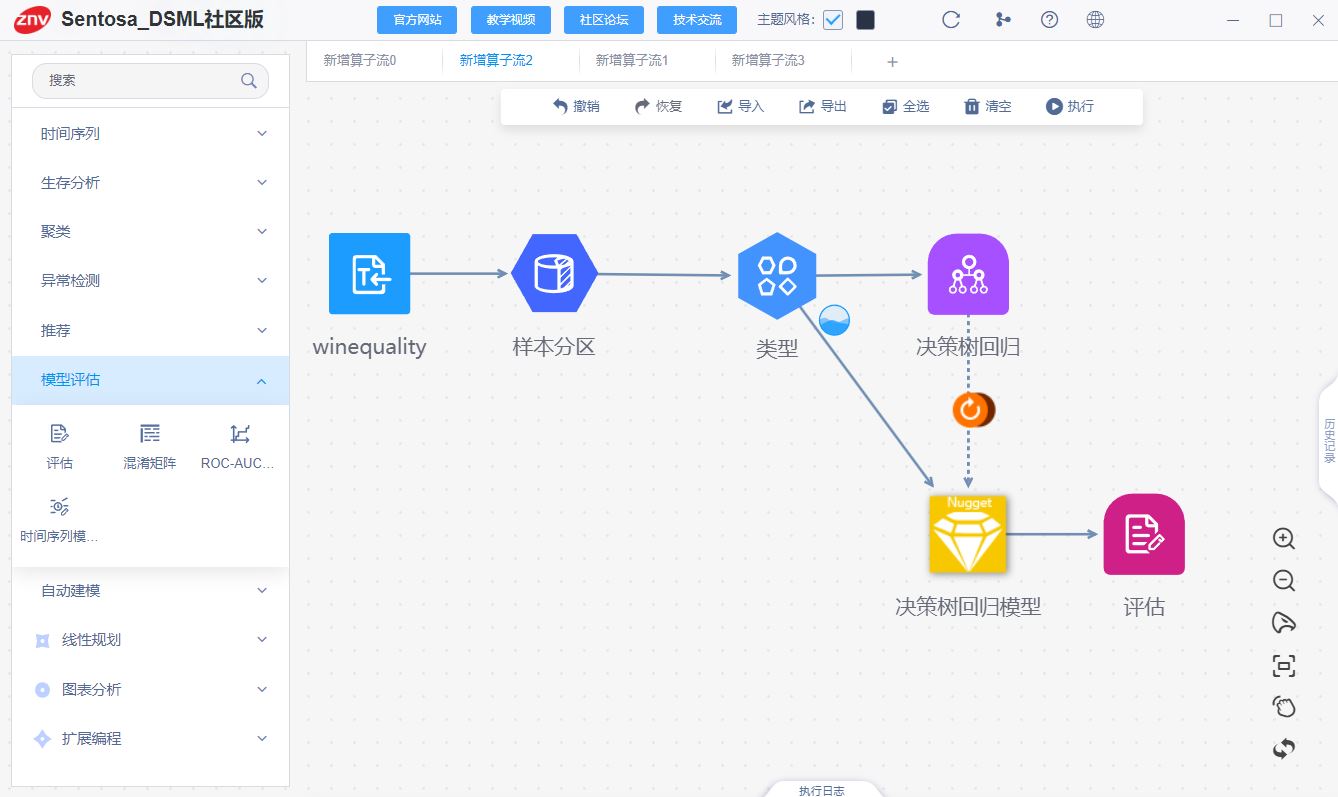The height and width of the screenshot is (797, 1338).
Task: Click 清空 clear in toolbar
Action: click(987, 106)
